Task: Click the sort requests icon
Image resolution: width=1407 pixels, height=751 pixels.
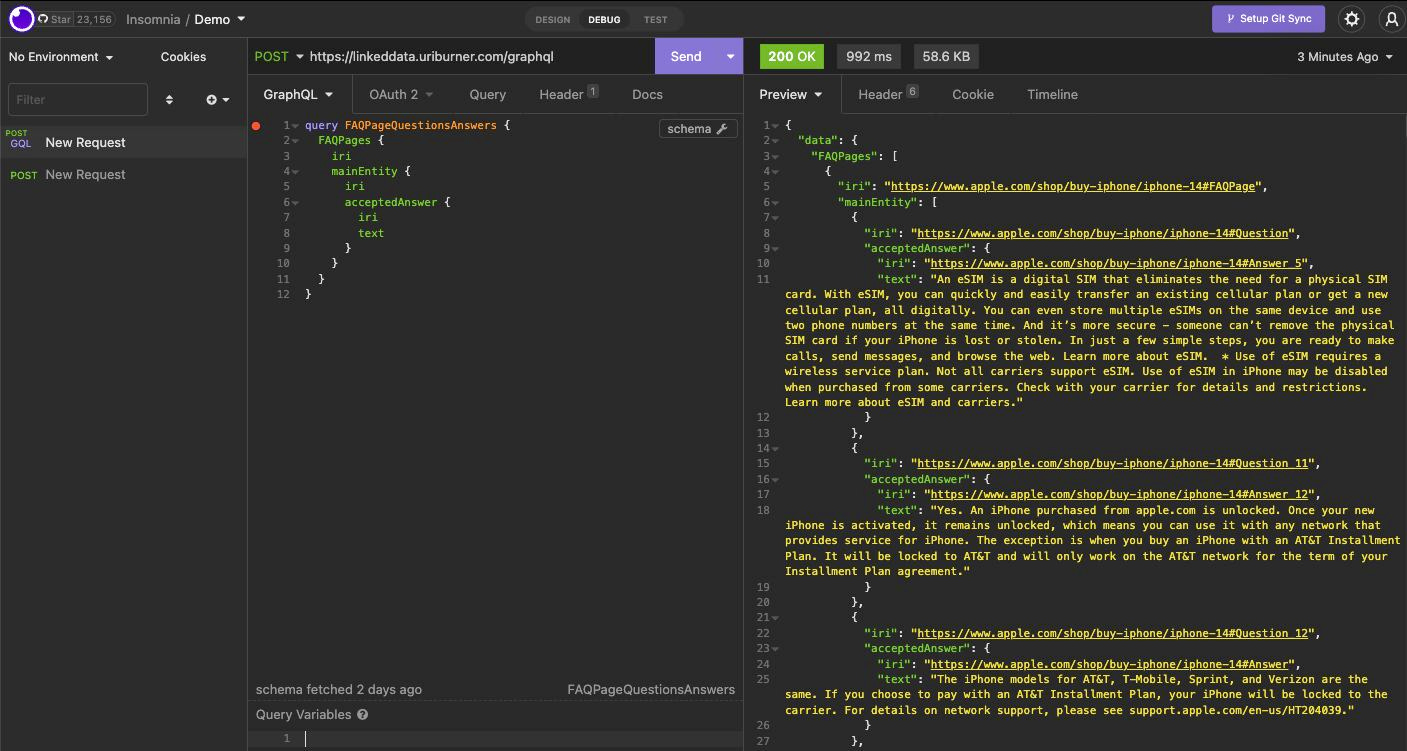Action: [x=169, y=100]
